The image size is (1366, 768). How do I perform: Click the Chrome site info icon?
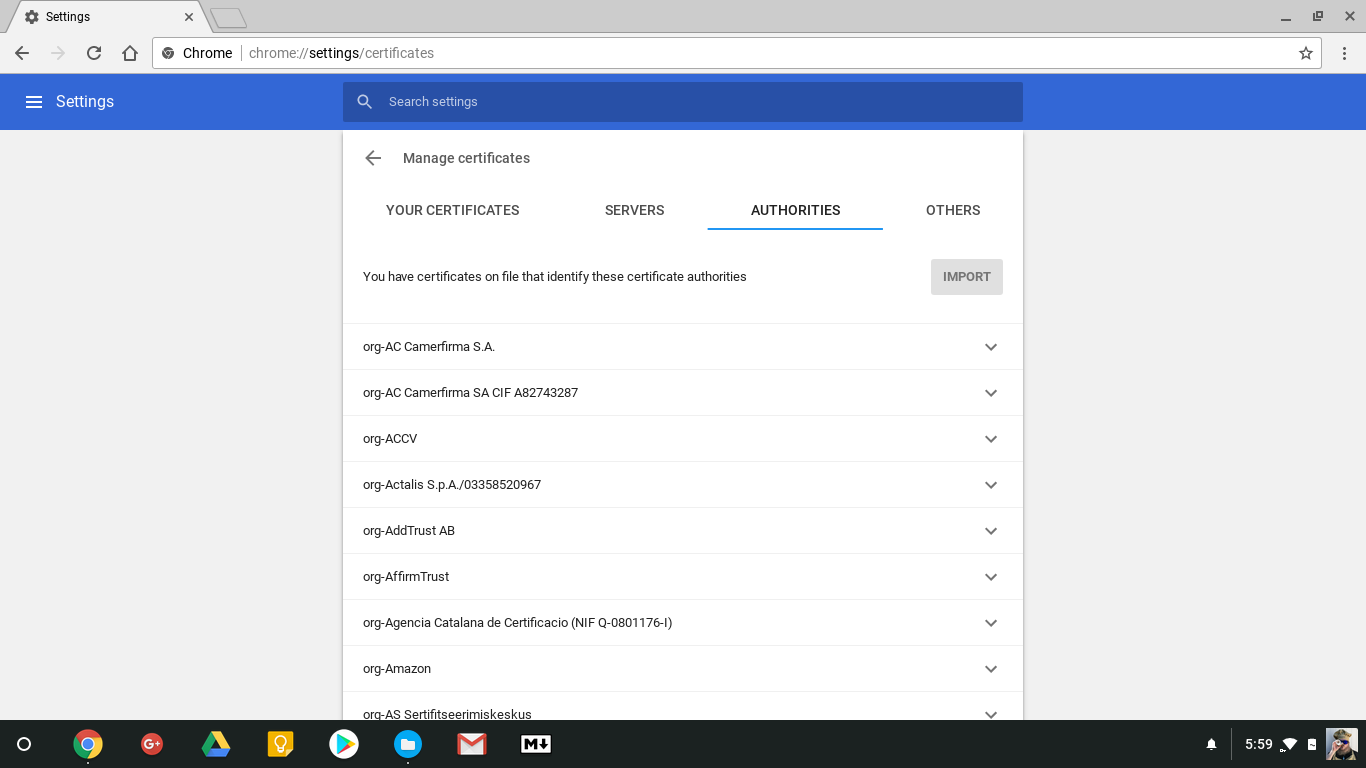pos(168,53)
